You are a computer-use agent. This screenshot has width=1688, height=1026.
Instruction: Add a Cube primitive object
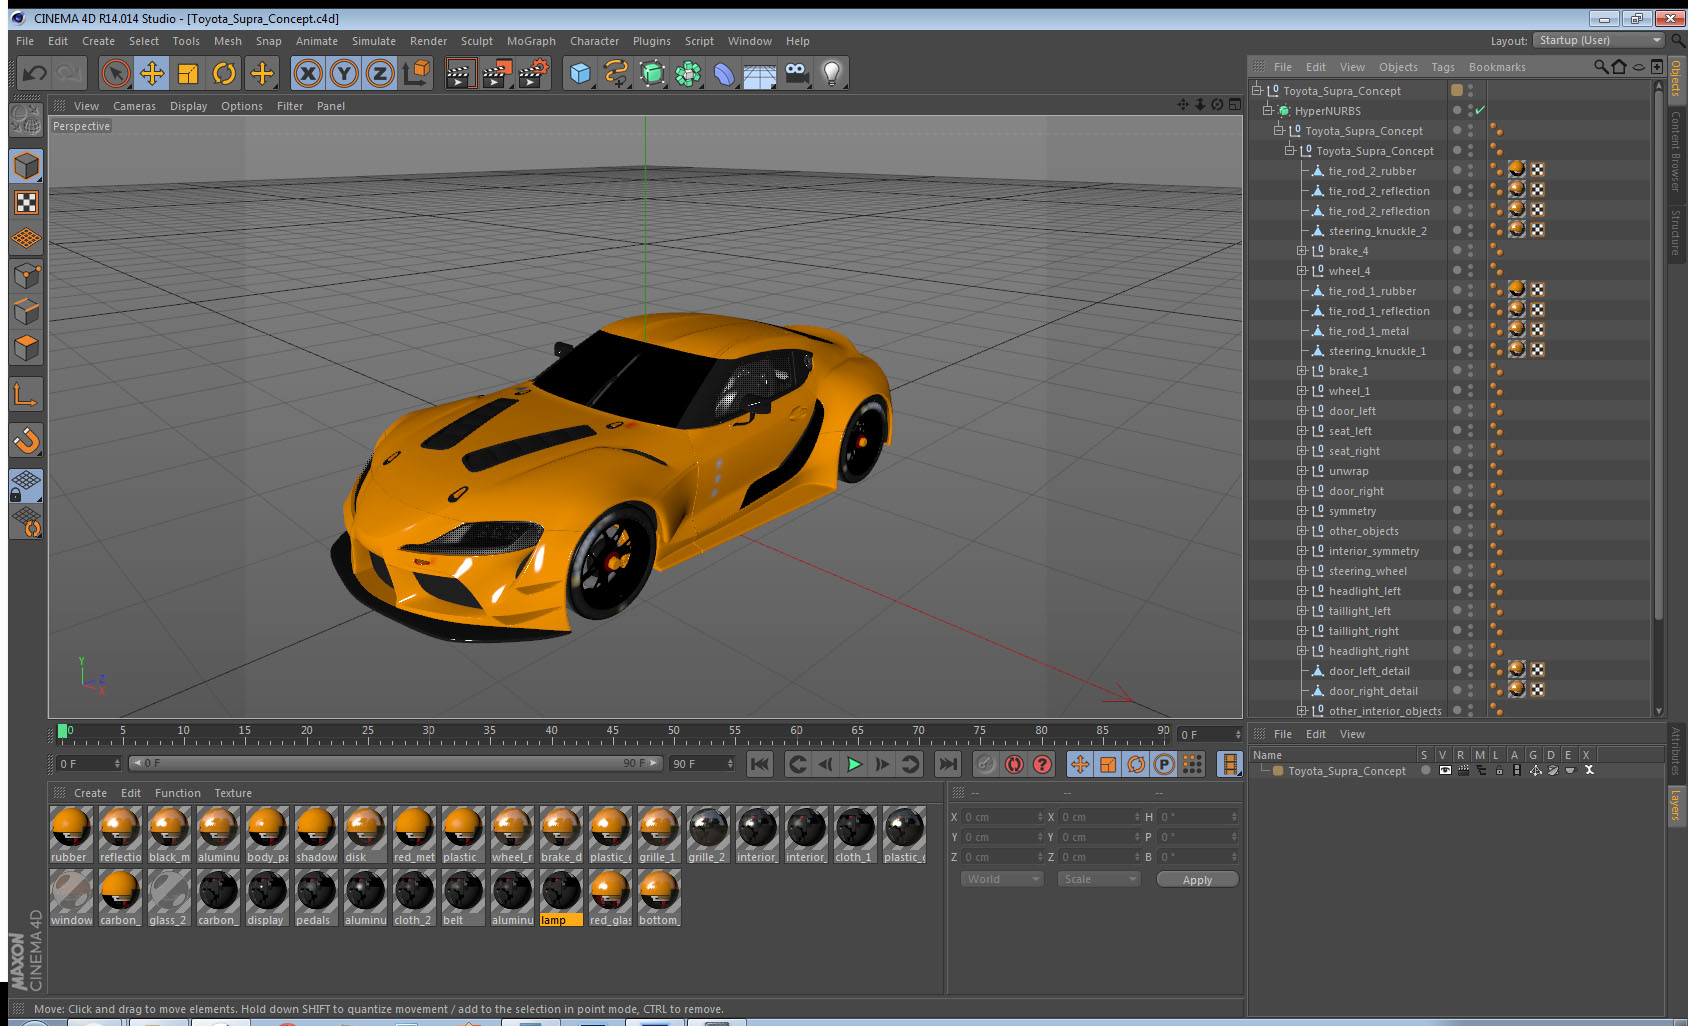coord(580,73)
